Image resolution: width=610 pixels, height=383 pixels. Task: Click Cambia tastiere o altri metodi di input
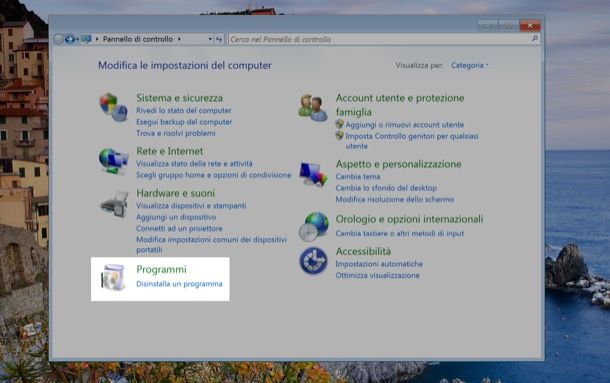coord(400,234)
